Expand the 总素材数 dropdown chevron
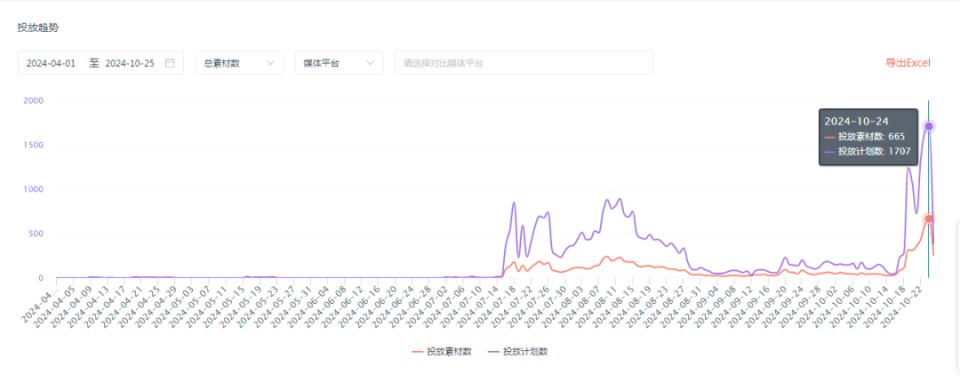960x382 pixels. 271,63
